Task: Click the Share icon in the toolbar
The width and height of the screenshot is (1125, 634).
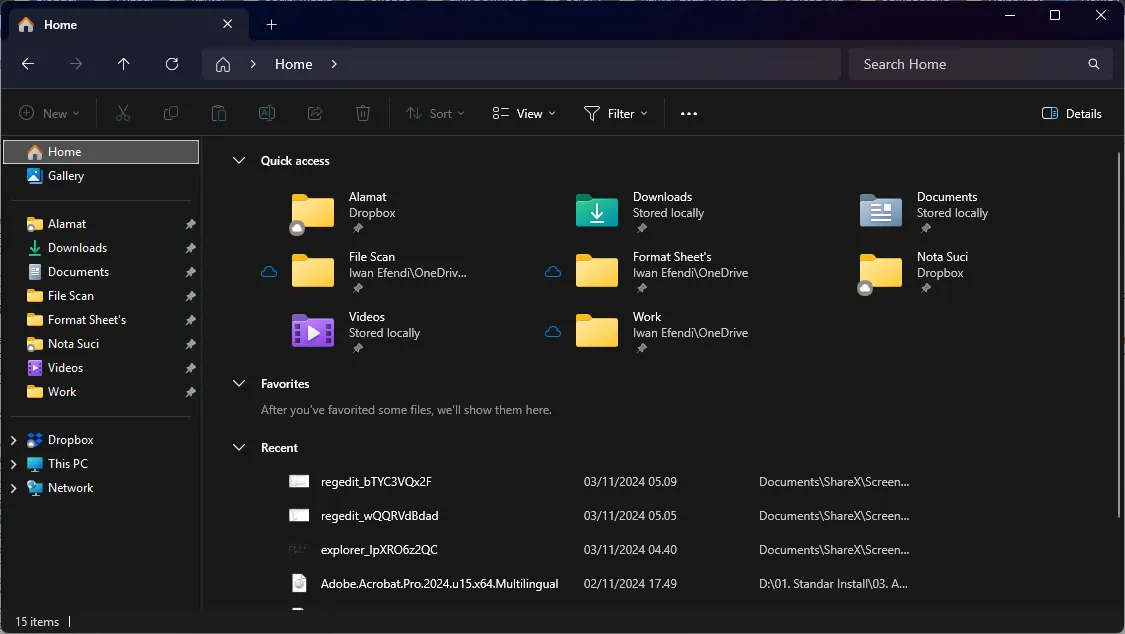Action: pos(314,113)
